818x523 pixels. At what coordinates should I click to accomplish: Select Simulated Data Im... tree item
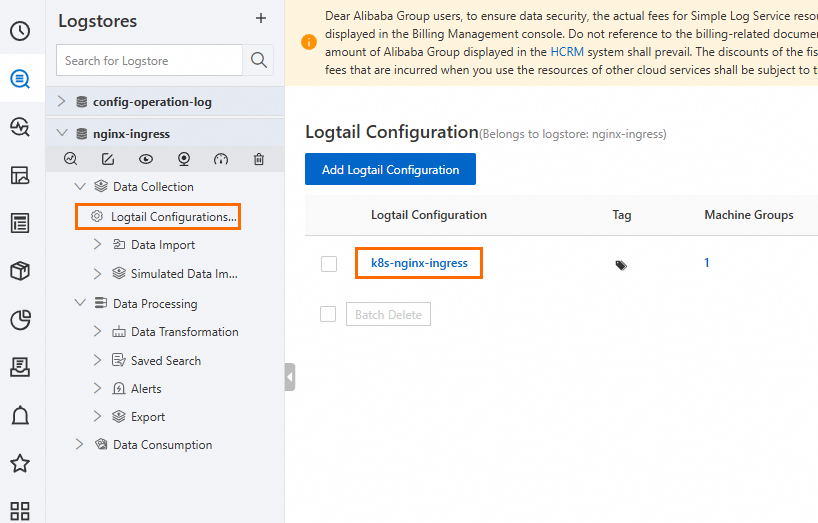[184, 274]
